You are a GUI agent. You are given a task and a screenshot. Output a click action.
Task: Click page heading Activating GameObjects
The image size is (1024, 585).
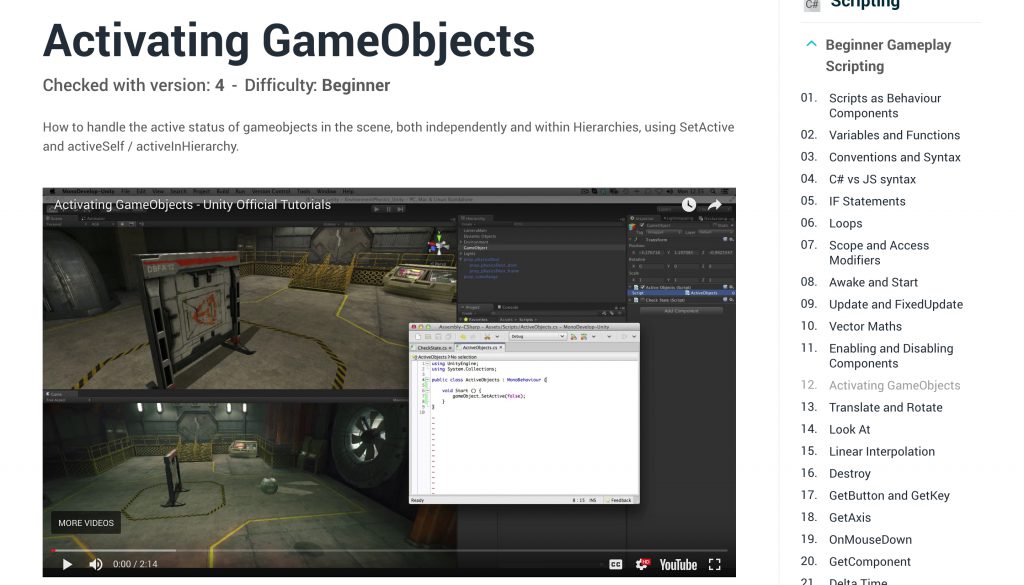coord(289,41)
